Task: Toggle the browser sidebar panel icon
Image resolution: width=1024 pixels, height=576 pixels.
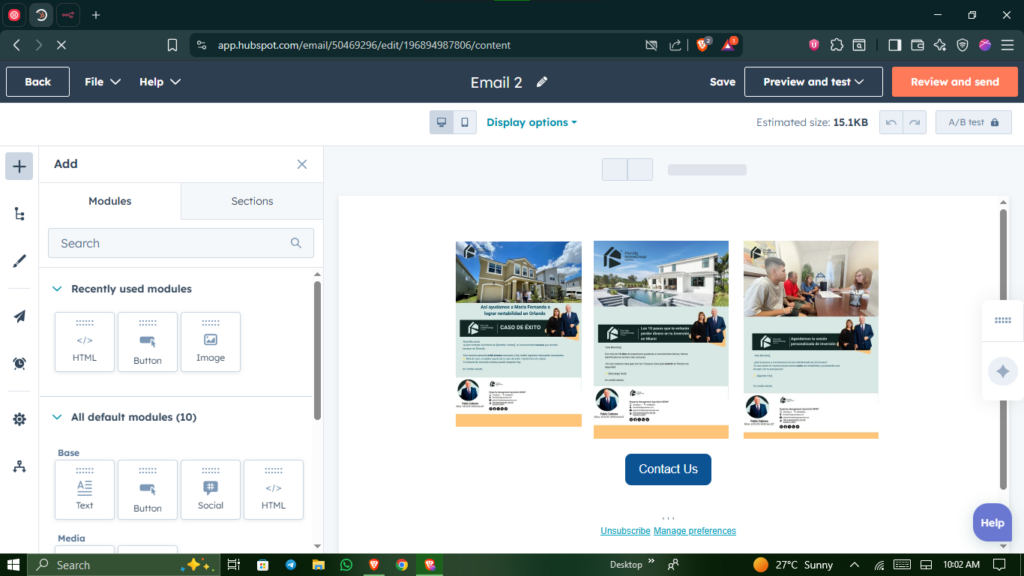Action: (895, 45)
